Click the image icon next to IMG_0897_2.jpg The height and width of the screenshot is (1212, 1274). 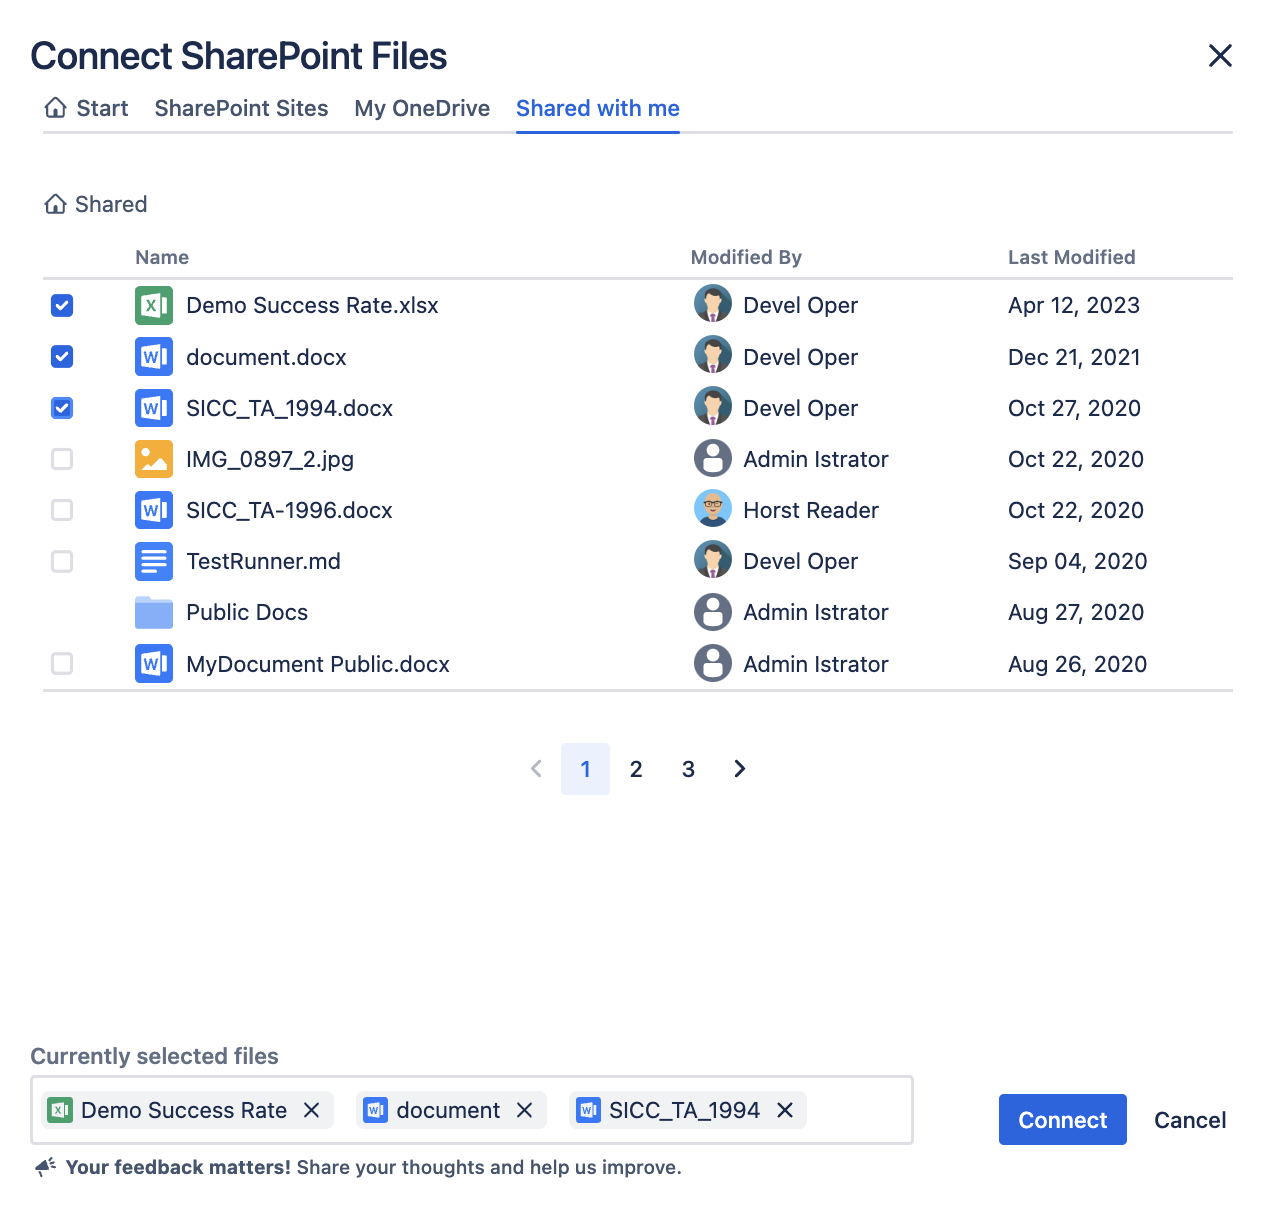[153, 459]
